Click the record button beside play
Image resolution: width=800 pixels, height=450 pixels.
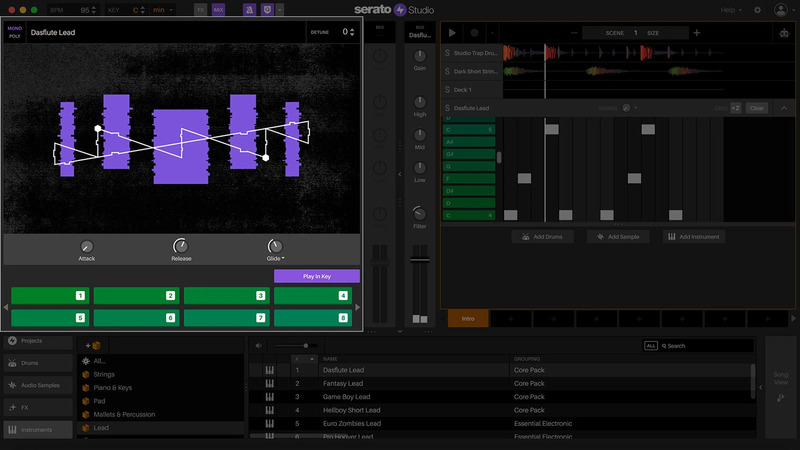click(x=474, y=33)
